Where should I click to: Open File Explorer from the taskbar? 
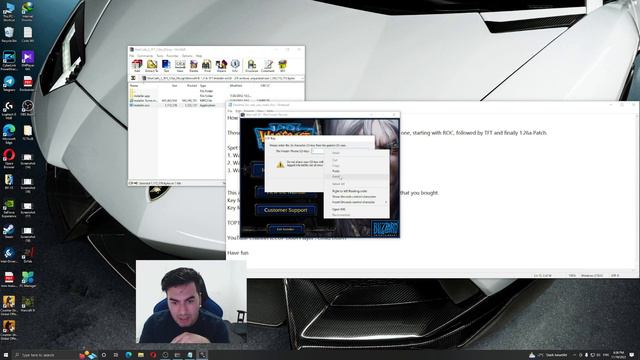pos(141,355)
